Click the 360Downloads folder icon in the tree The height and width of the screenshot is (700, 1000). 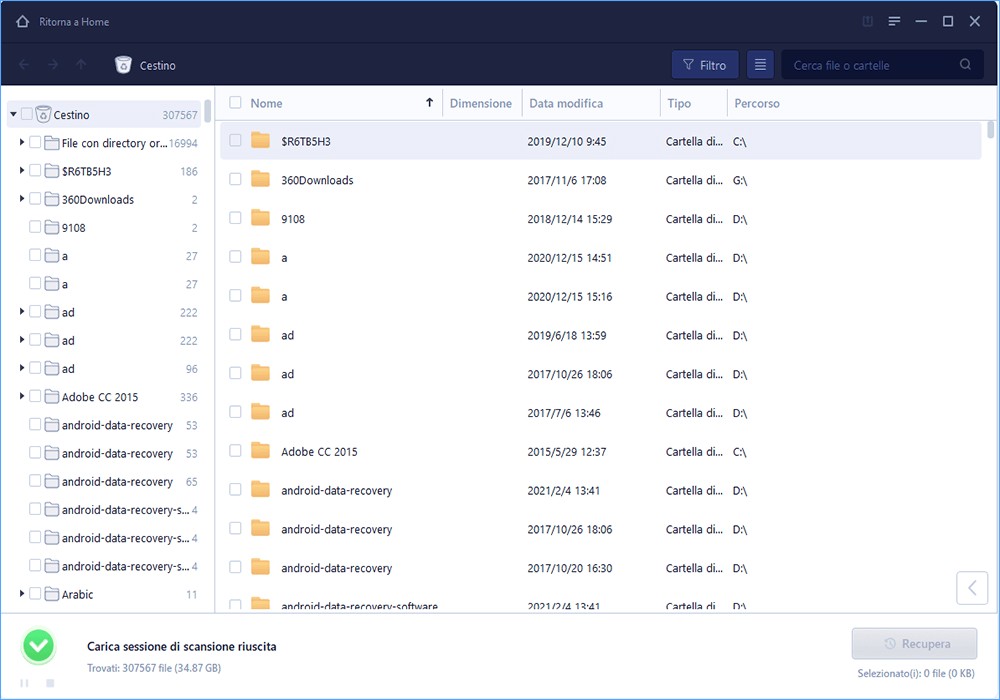(52, 198)
